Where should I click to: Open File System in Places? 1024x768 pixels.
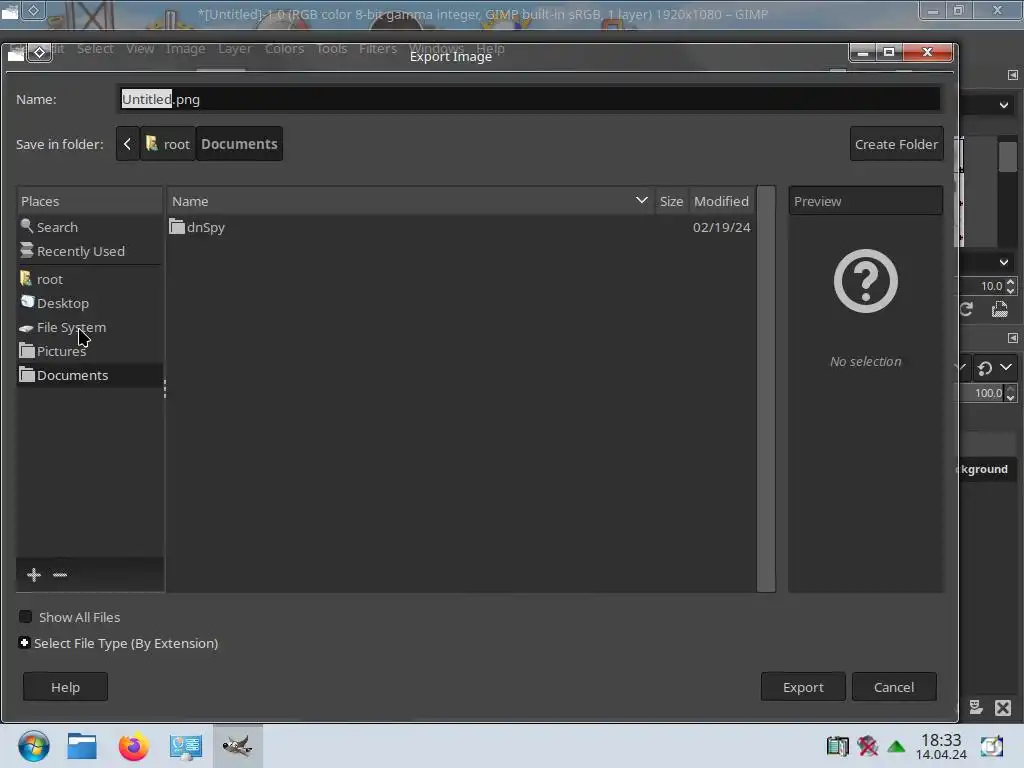[71, 327]
